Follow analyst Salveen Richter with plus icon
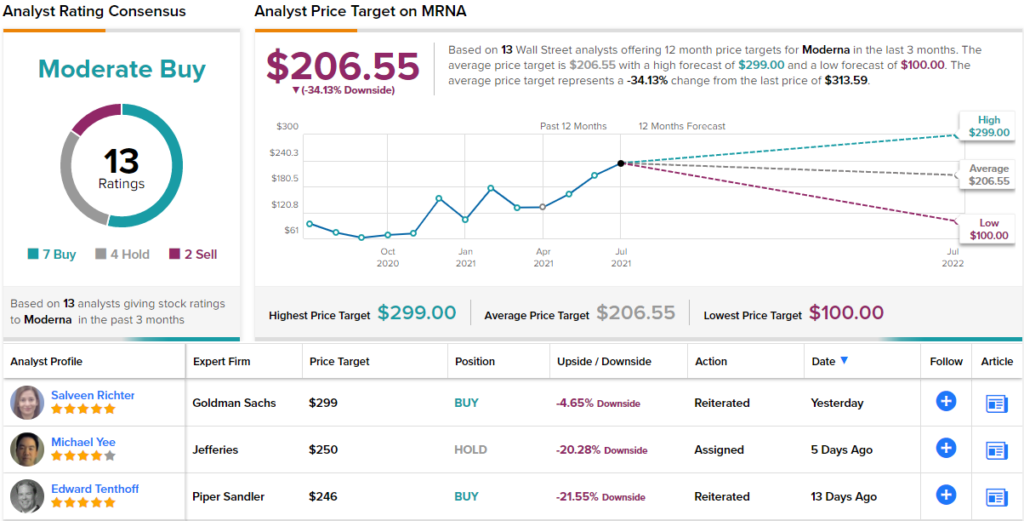The height and width of the screenshot is (521, 1024). click(945, 402)
